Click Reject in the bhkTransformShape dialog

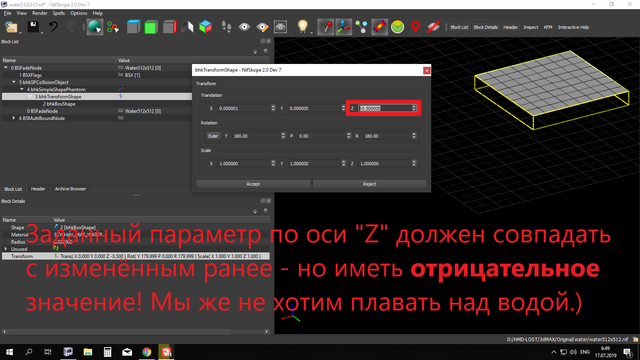[369, 184]
